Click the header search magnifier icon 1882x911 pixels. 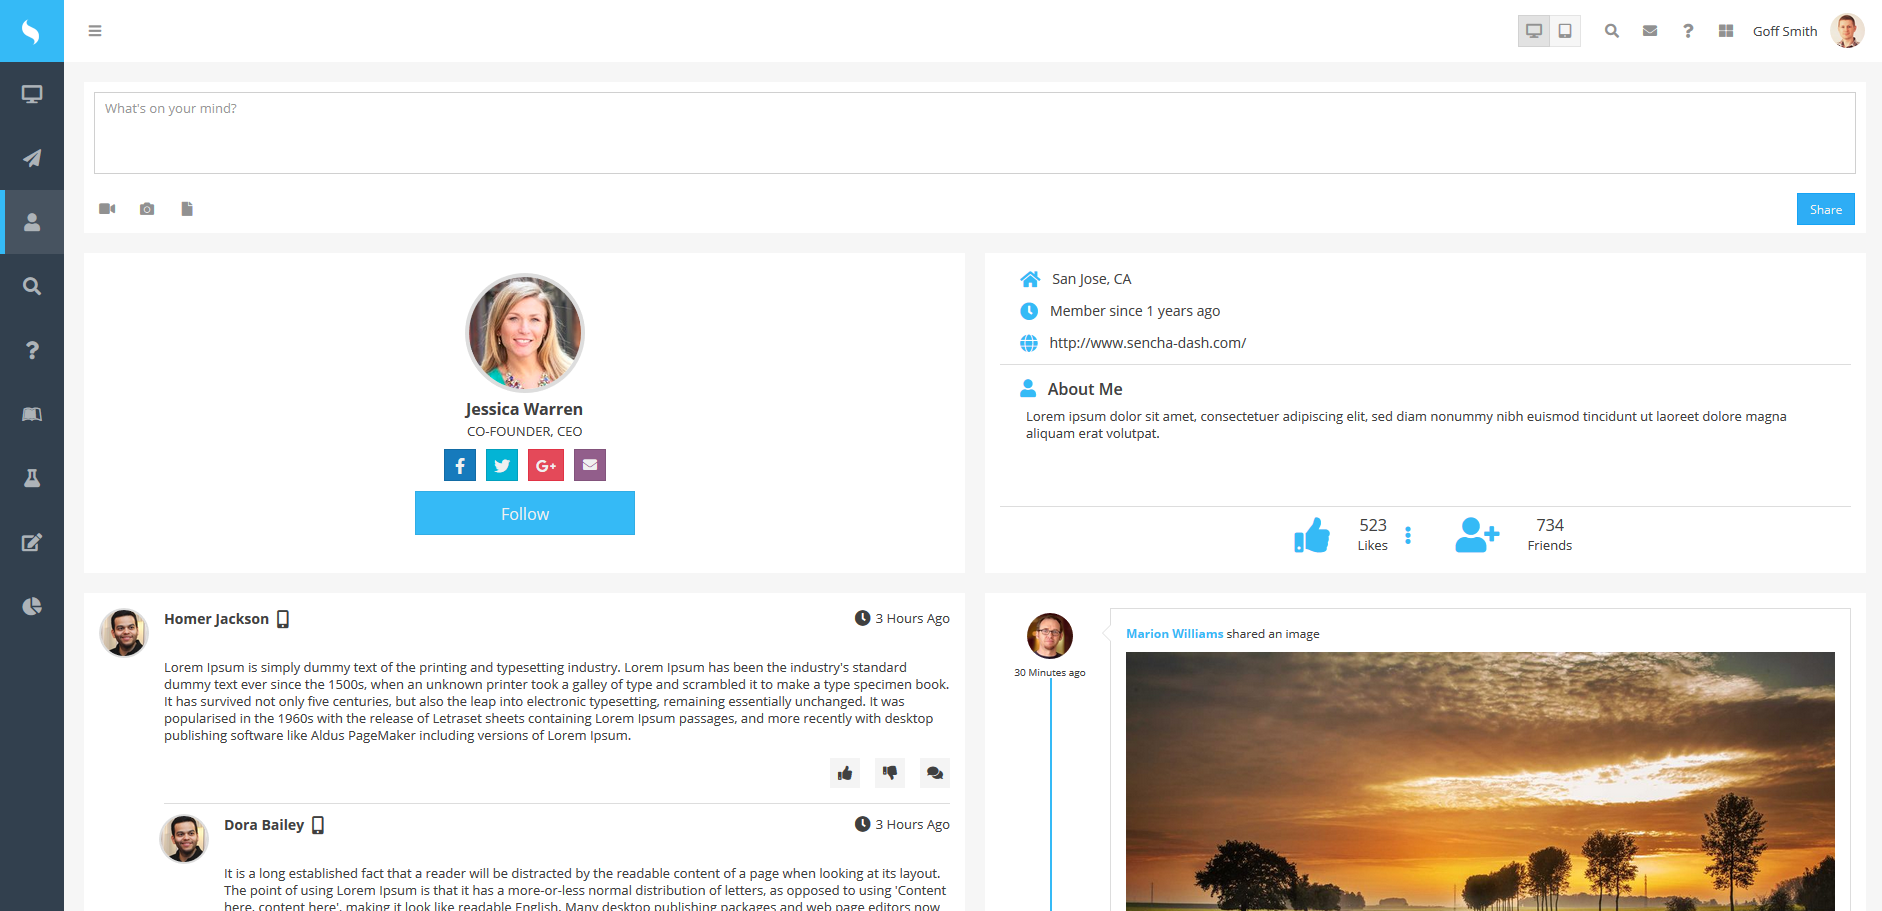tap(1612, 31)
